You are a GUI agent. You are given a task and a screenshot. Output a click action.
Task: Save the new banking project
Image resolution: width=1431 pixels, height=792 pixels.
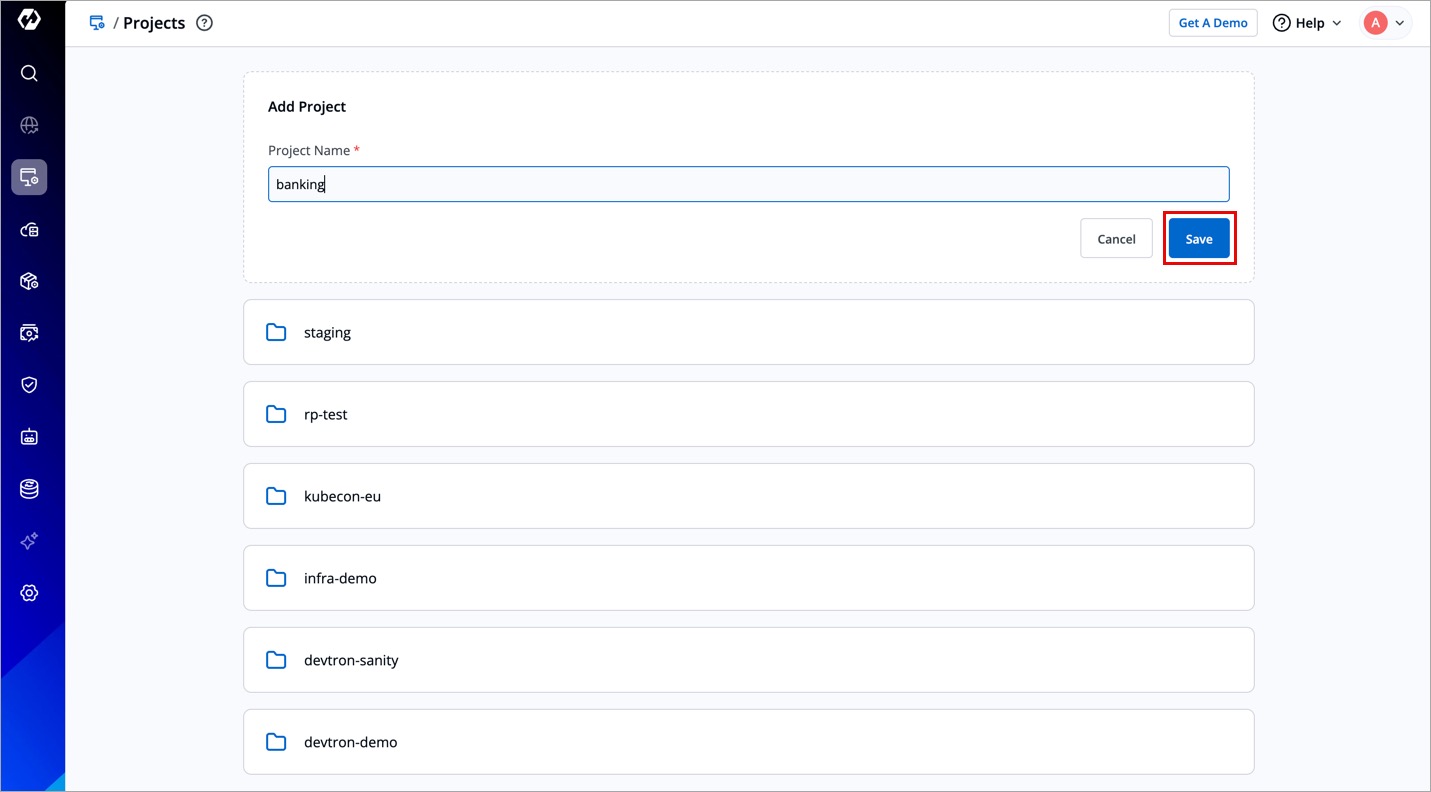[1198, 239]
